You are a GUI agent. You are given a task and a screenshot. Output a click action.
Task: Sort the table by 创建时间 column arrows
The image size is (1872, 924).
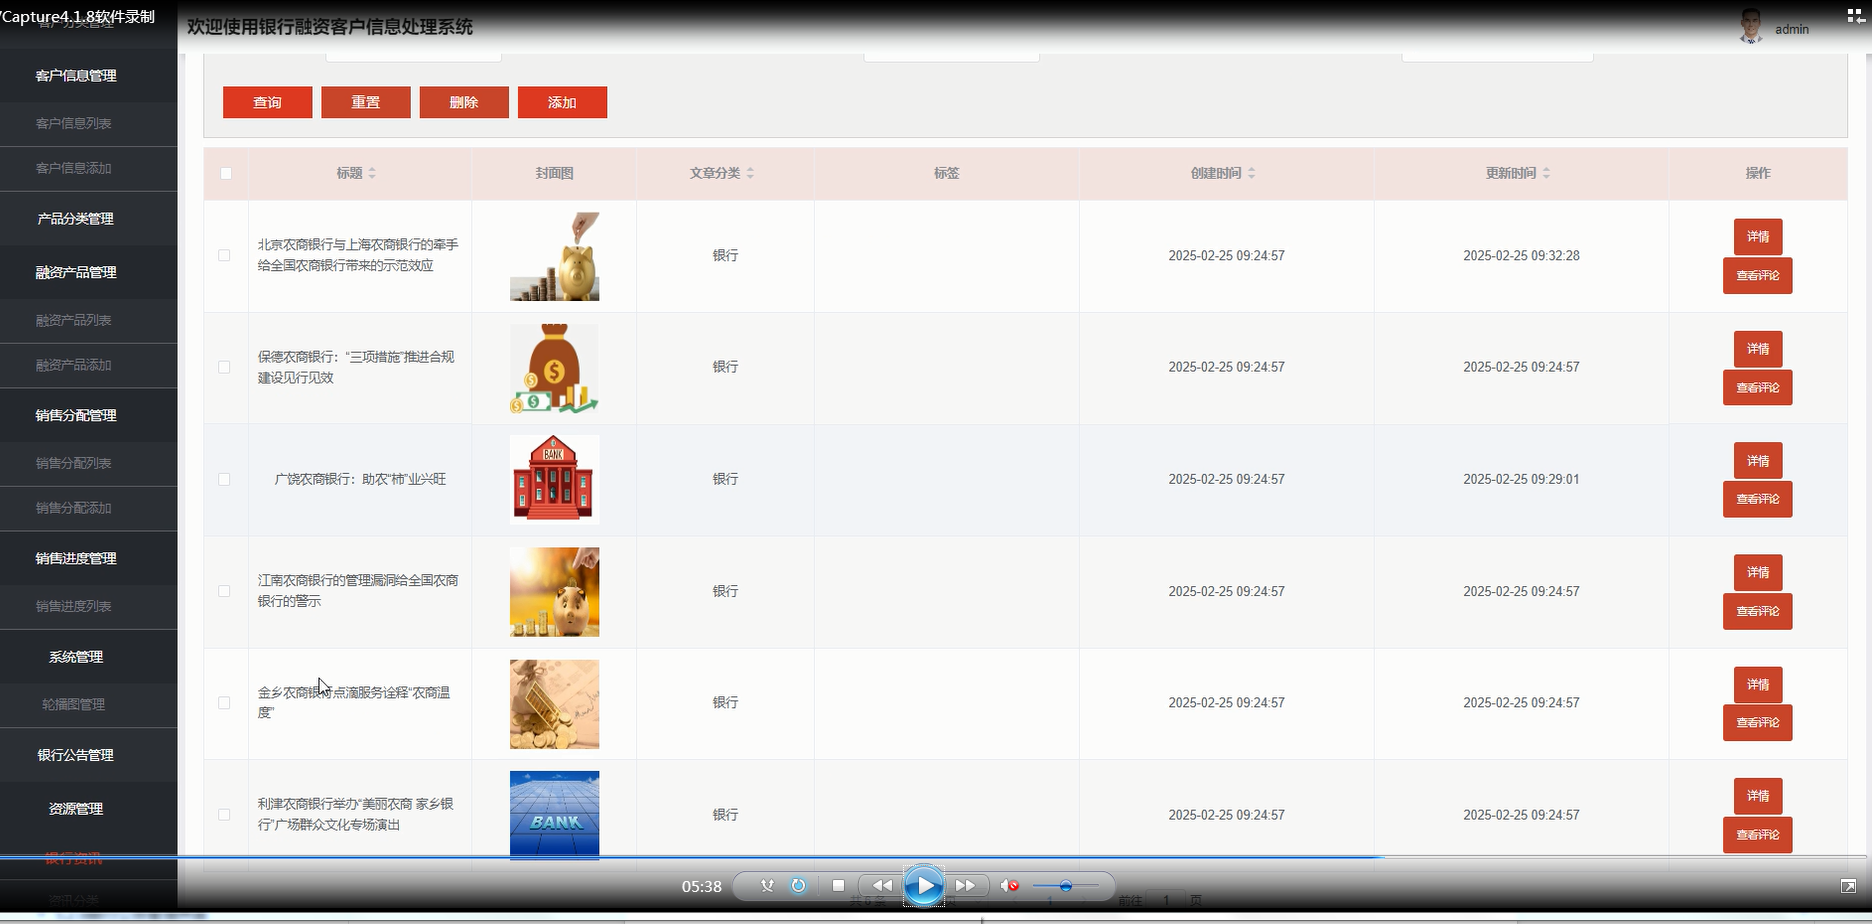coord(1251,173)
